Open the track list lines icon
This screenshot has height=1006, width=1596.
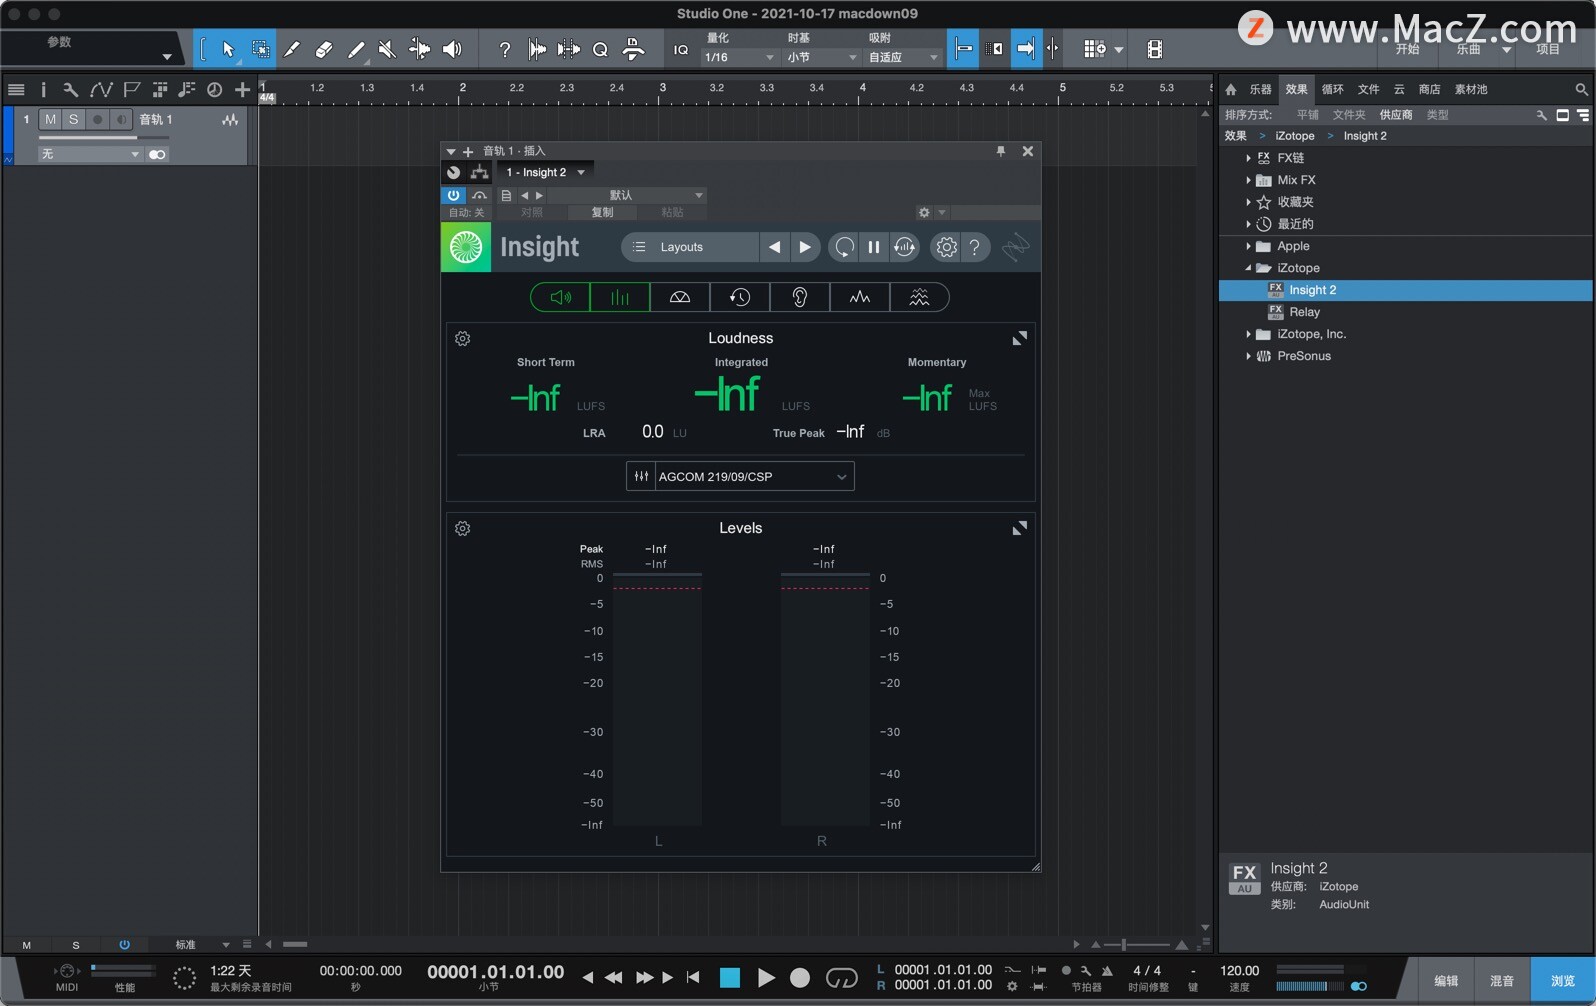point(16,90)
